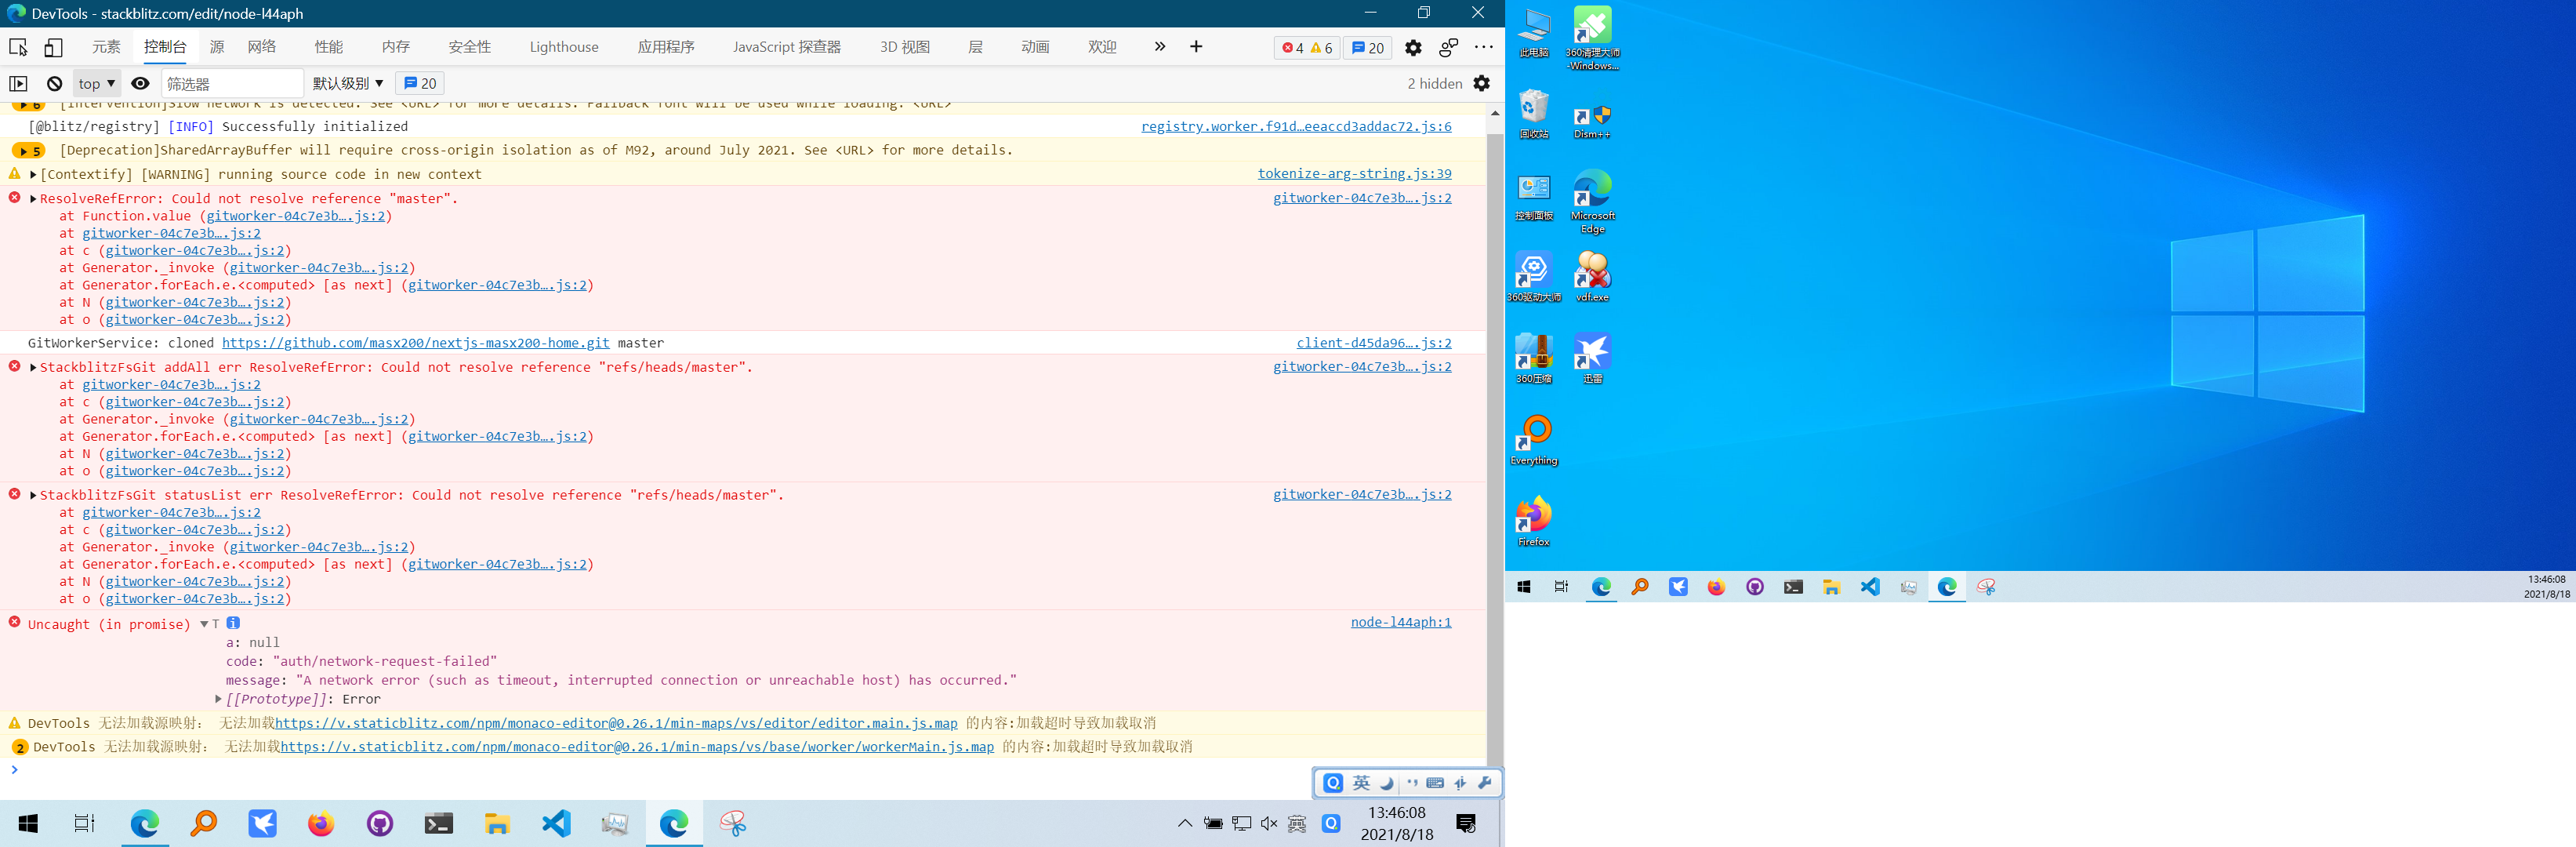2576x847 pixels.
Task: Open the nextjs-masx200-home.git GitHub link
Action: point(415,343)
